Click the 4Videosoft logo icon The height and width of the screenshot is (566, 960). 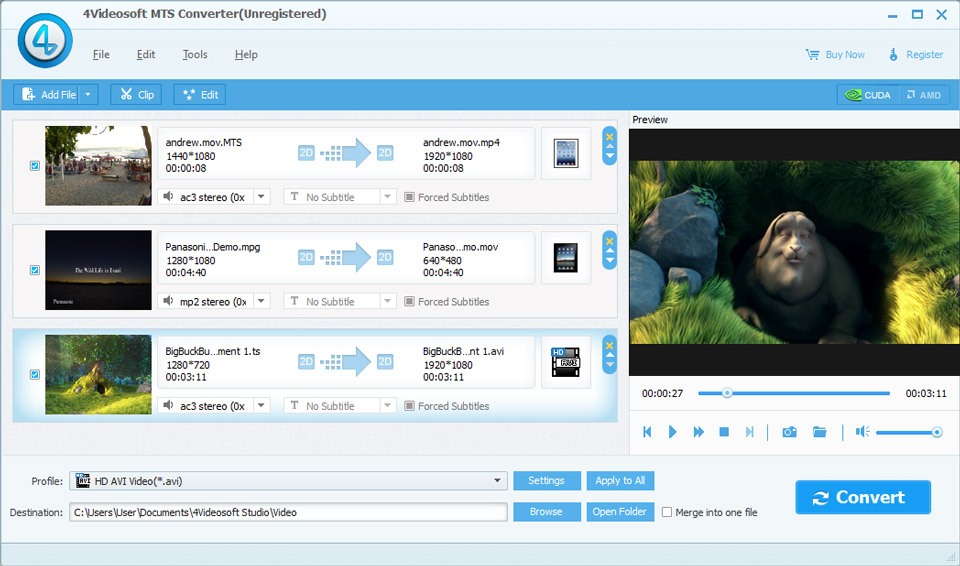click(45, 40)
